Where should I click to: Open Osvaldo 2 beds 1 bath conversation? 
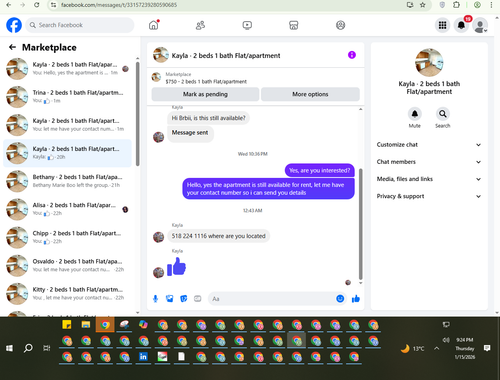tap(67, 265)
